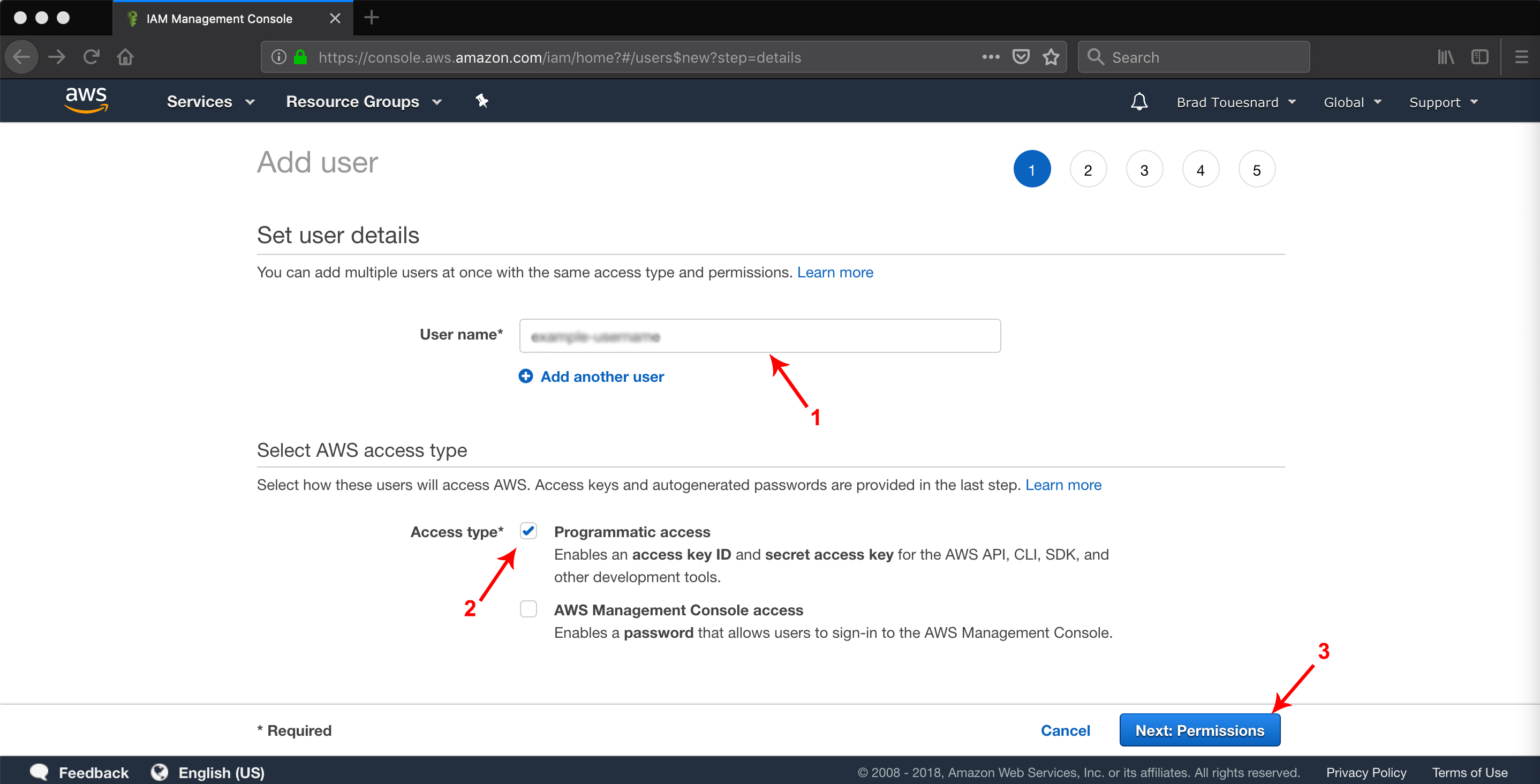Jump to wizard step 5
The image size is (1540, 784).
(x=1256, y=169)
